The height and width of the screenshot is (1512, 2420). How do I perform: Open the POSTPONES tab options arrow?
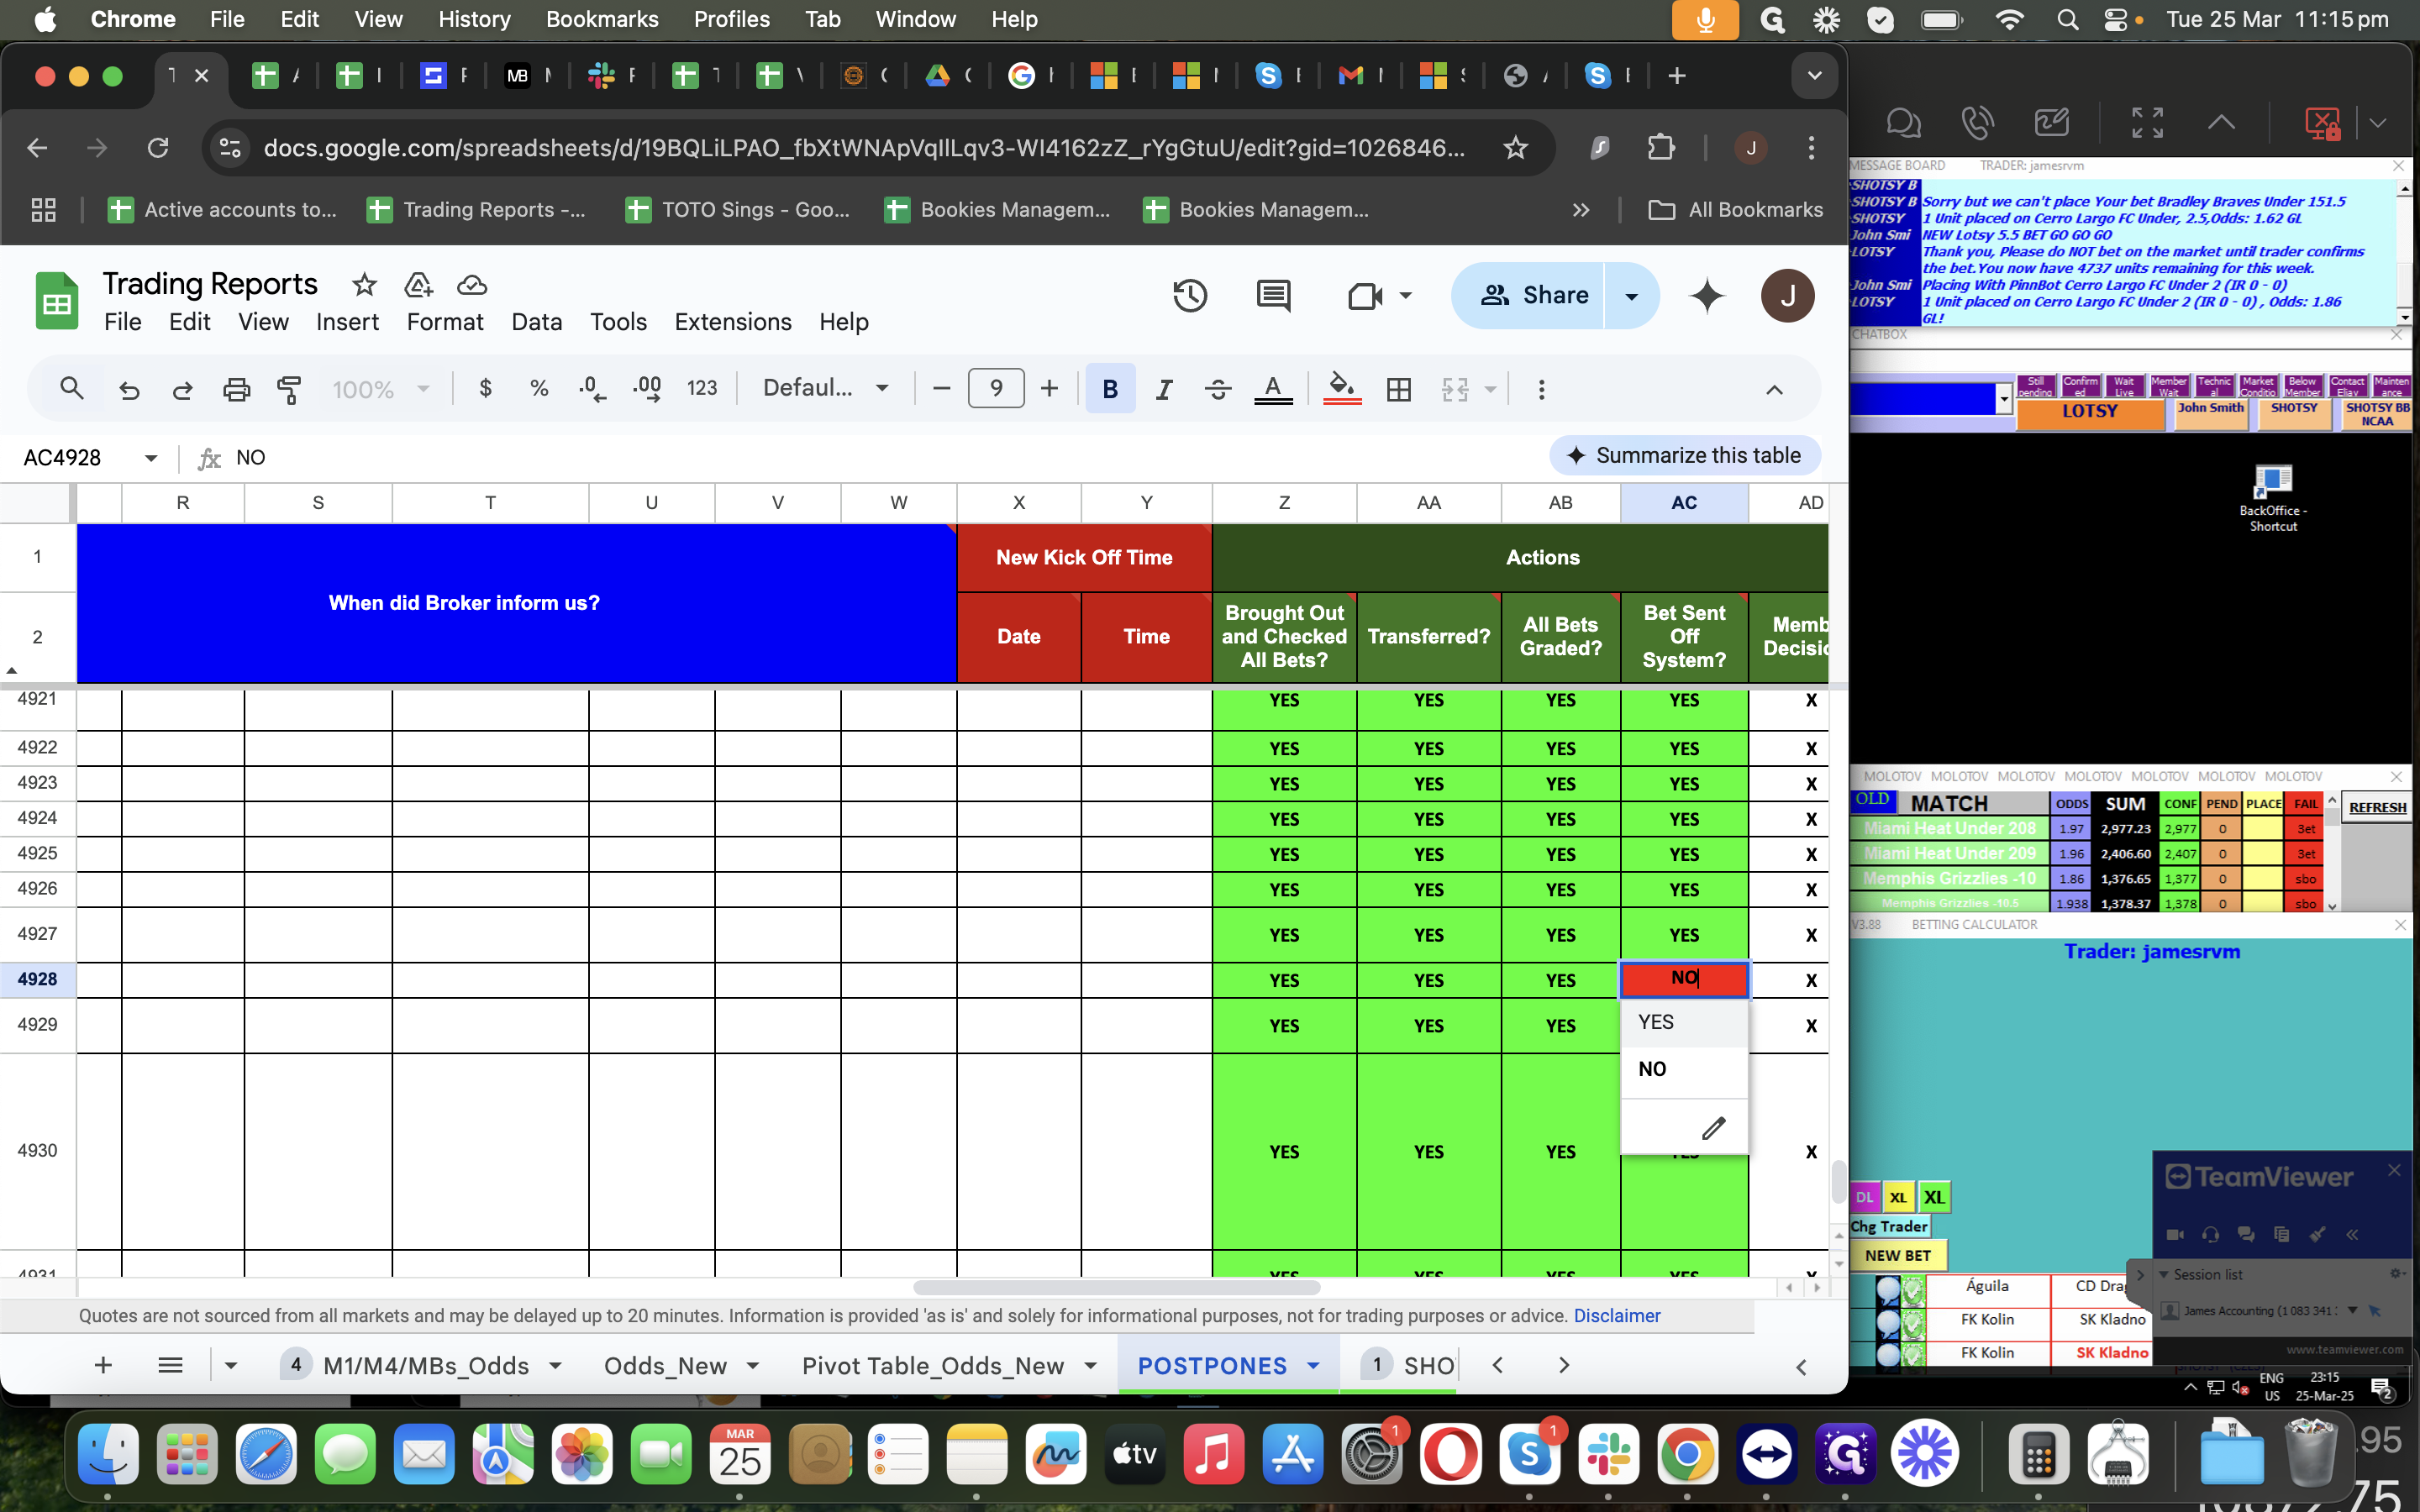click(x=1313, y=1366)
